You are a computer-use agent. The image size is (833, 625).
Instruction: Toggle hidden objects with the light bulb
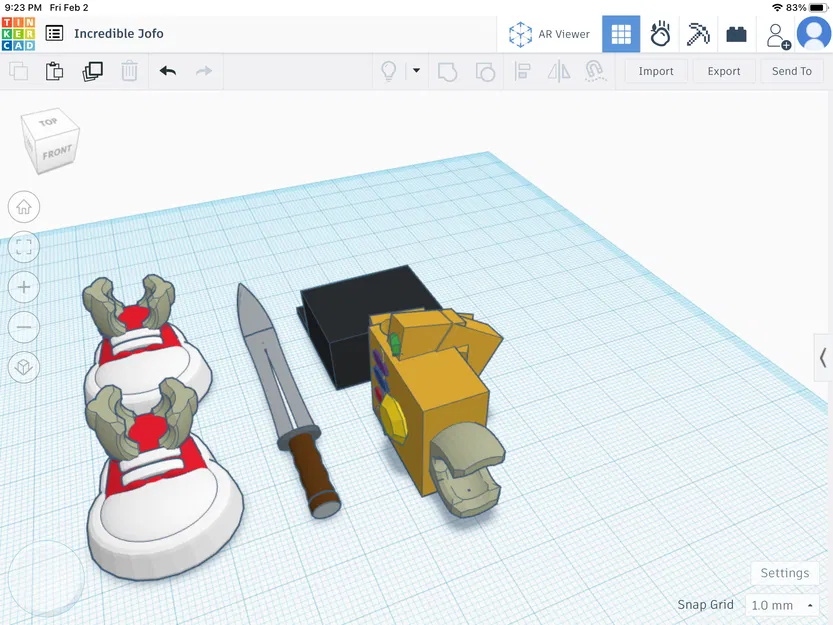point(390,71)
